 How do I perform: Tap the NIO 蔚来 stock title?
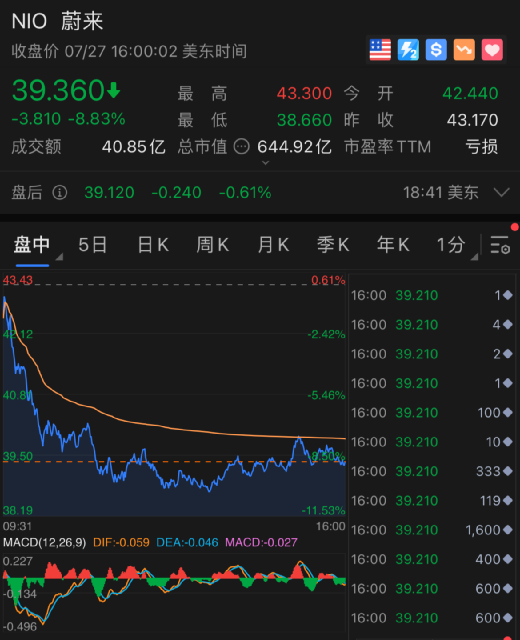pyautogui.click(x=57, y=21)
